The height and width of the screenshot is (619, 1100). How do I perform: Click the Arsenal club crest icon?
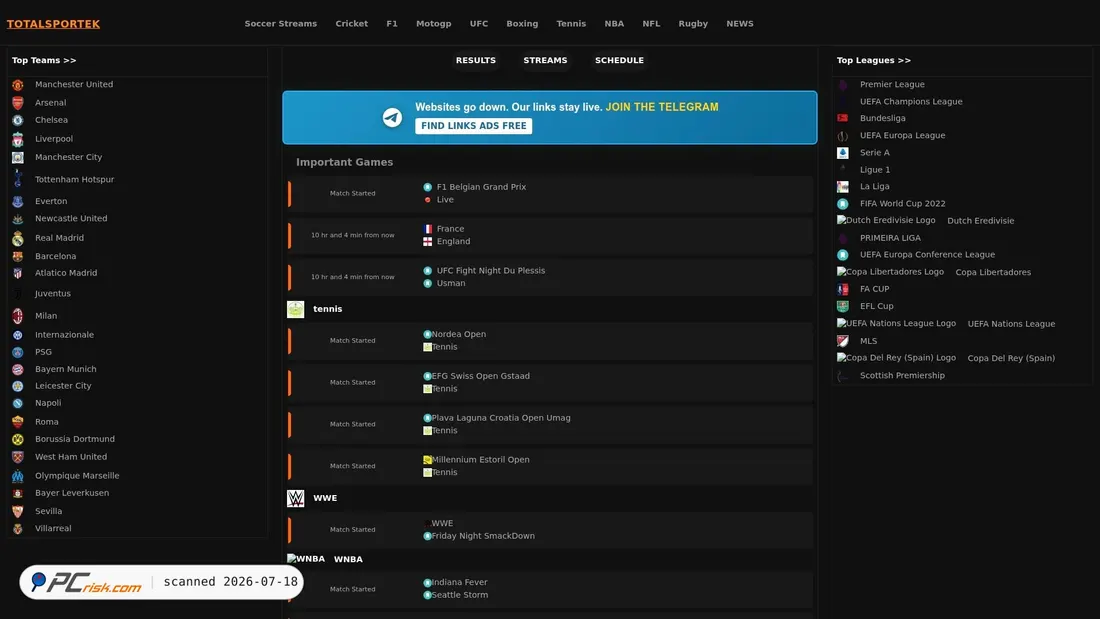click(x=18, y=102)
